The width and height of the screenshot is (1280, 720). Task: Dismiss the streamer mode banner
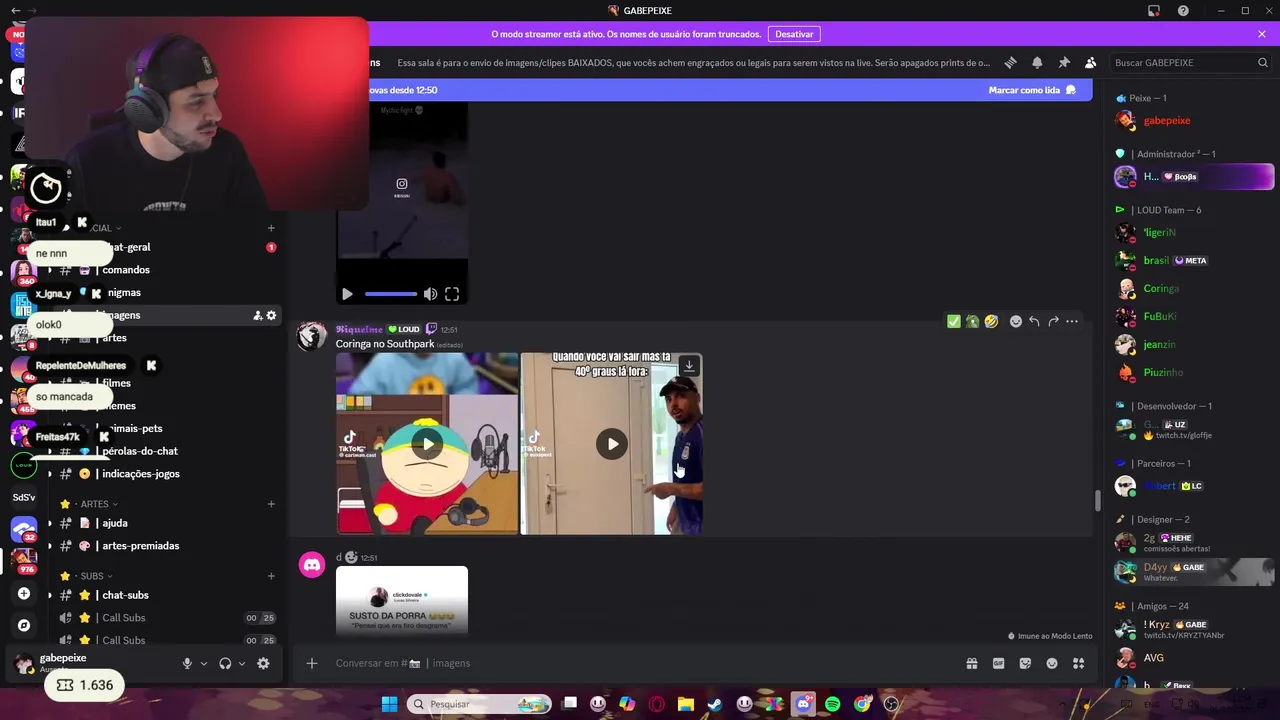click(1262, 34)
